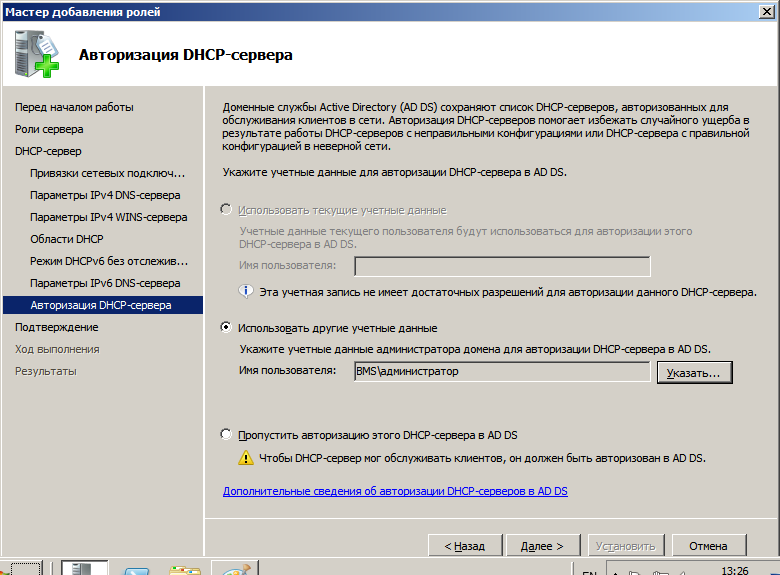The height and width of the screenshot is (575, 780).
Task: Click the empty disabled username field
Action: tap(502, 266)
